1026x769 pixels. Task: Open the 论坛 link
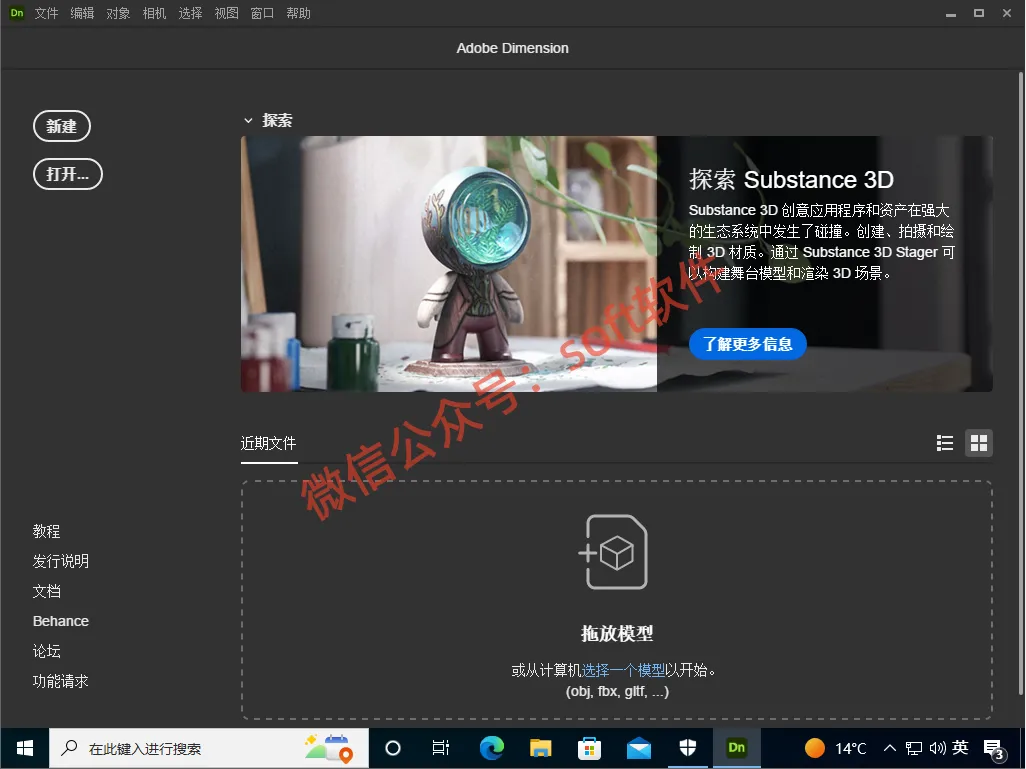pyautogui.click(x=46, y=651)
